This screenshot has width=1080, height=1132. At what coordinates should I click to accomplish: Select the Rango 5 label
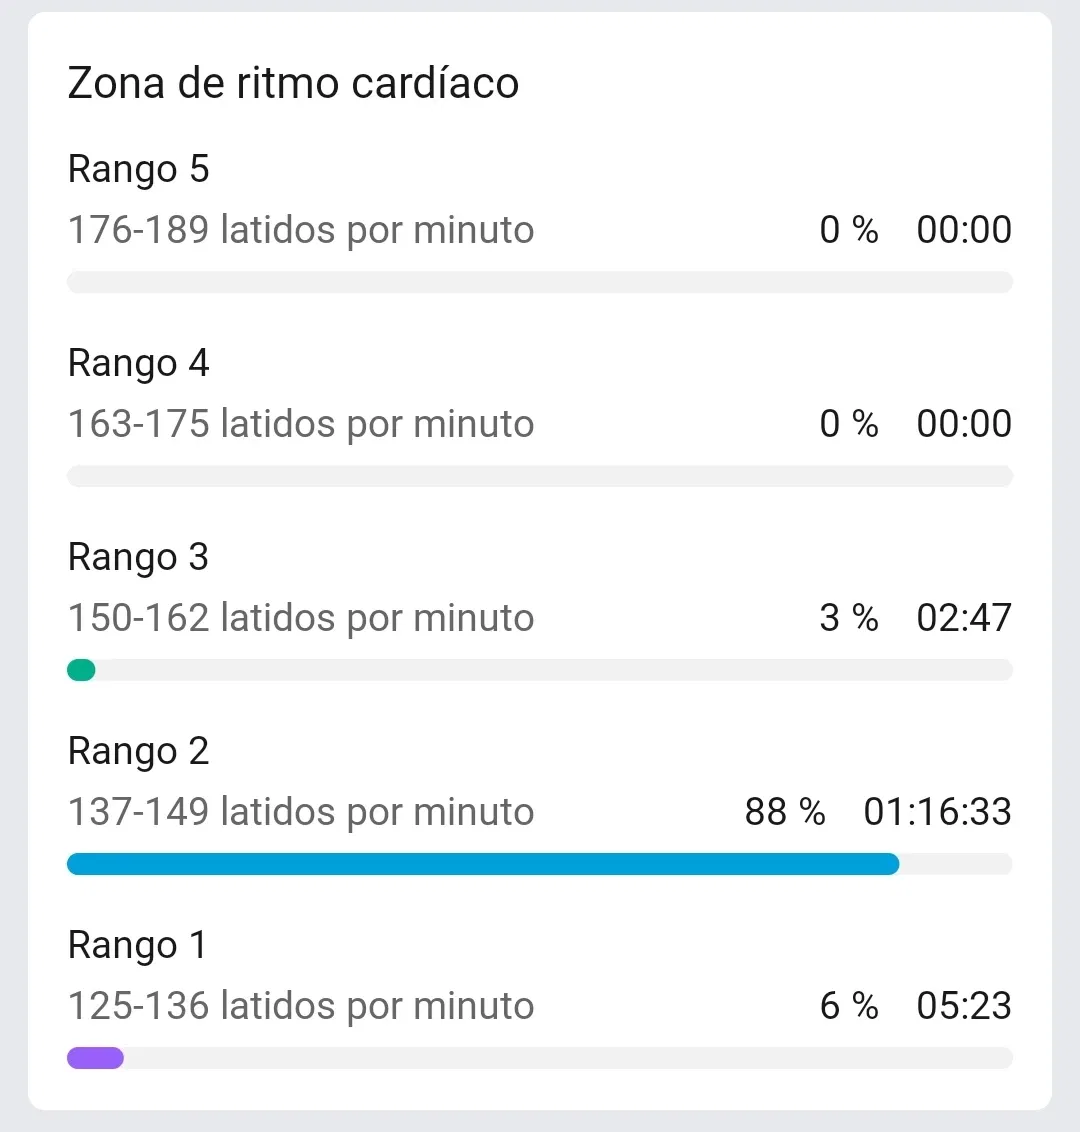[139, 170]
